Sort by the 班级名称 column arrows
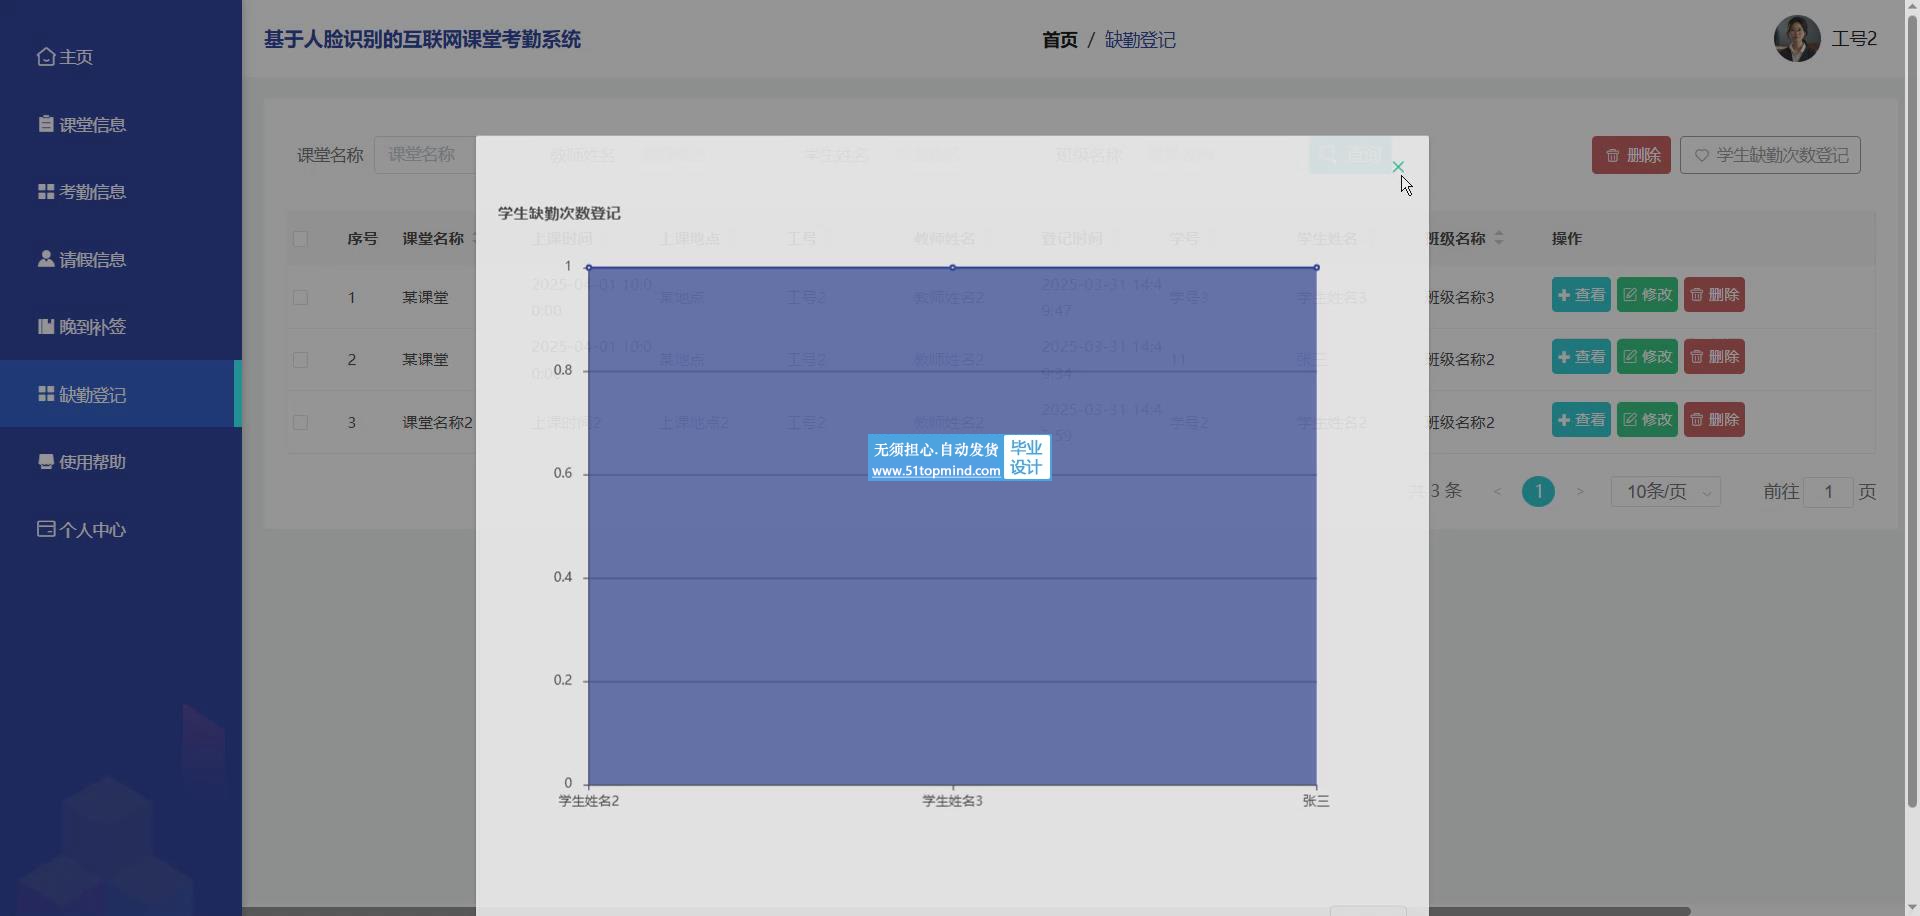1920x916 pixels. click(1498, 239)
